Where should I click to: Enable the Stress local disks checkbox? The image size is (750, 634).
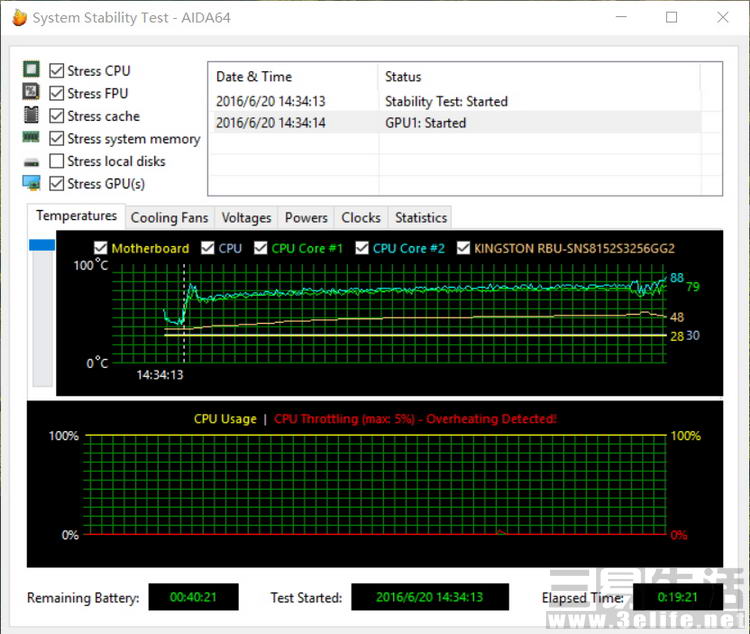56,161
